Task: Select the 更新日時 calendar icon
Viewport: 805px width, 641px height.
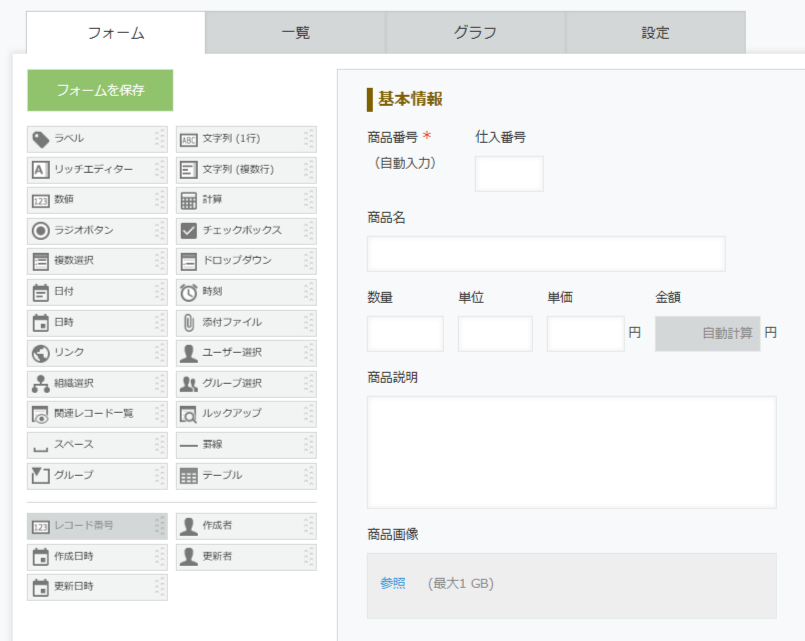Action: coord(41,588)
